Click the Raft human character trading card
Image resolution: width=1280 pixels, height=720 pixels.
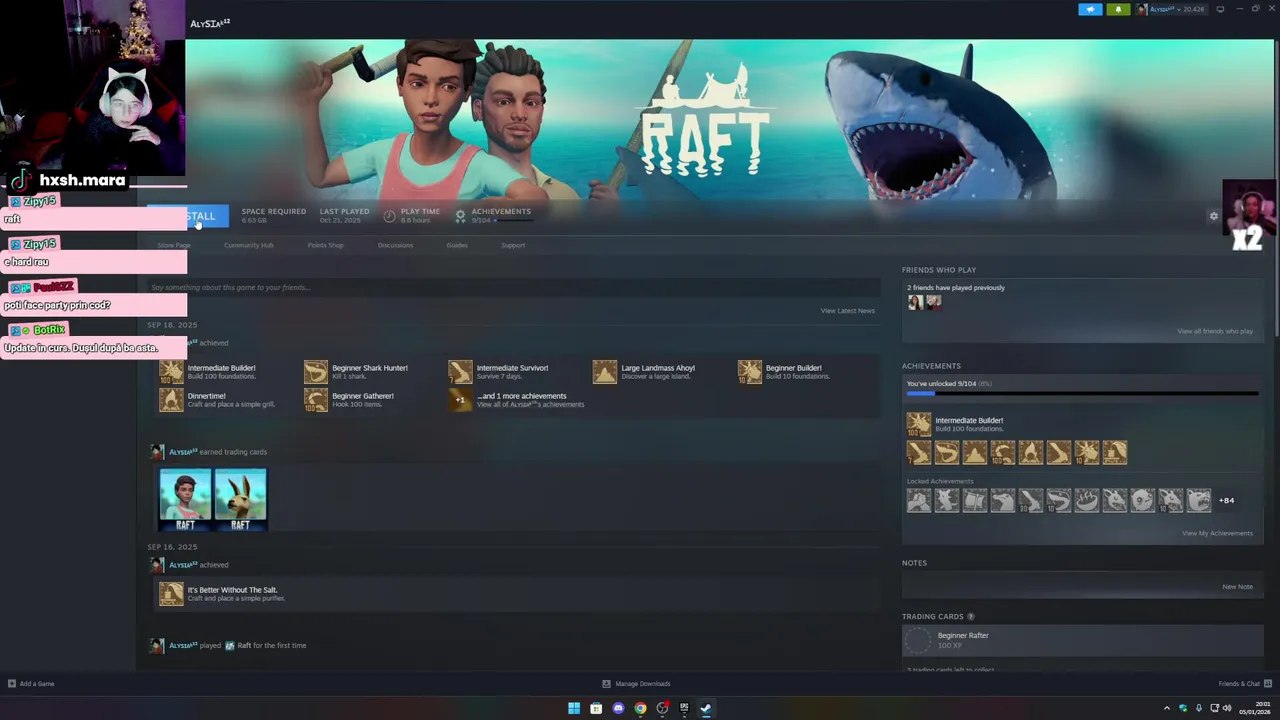click(x=185, y=499)
